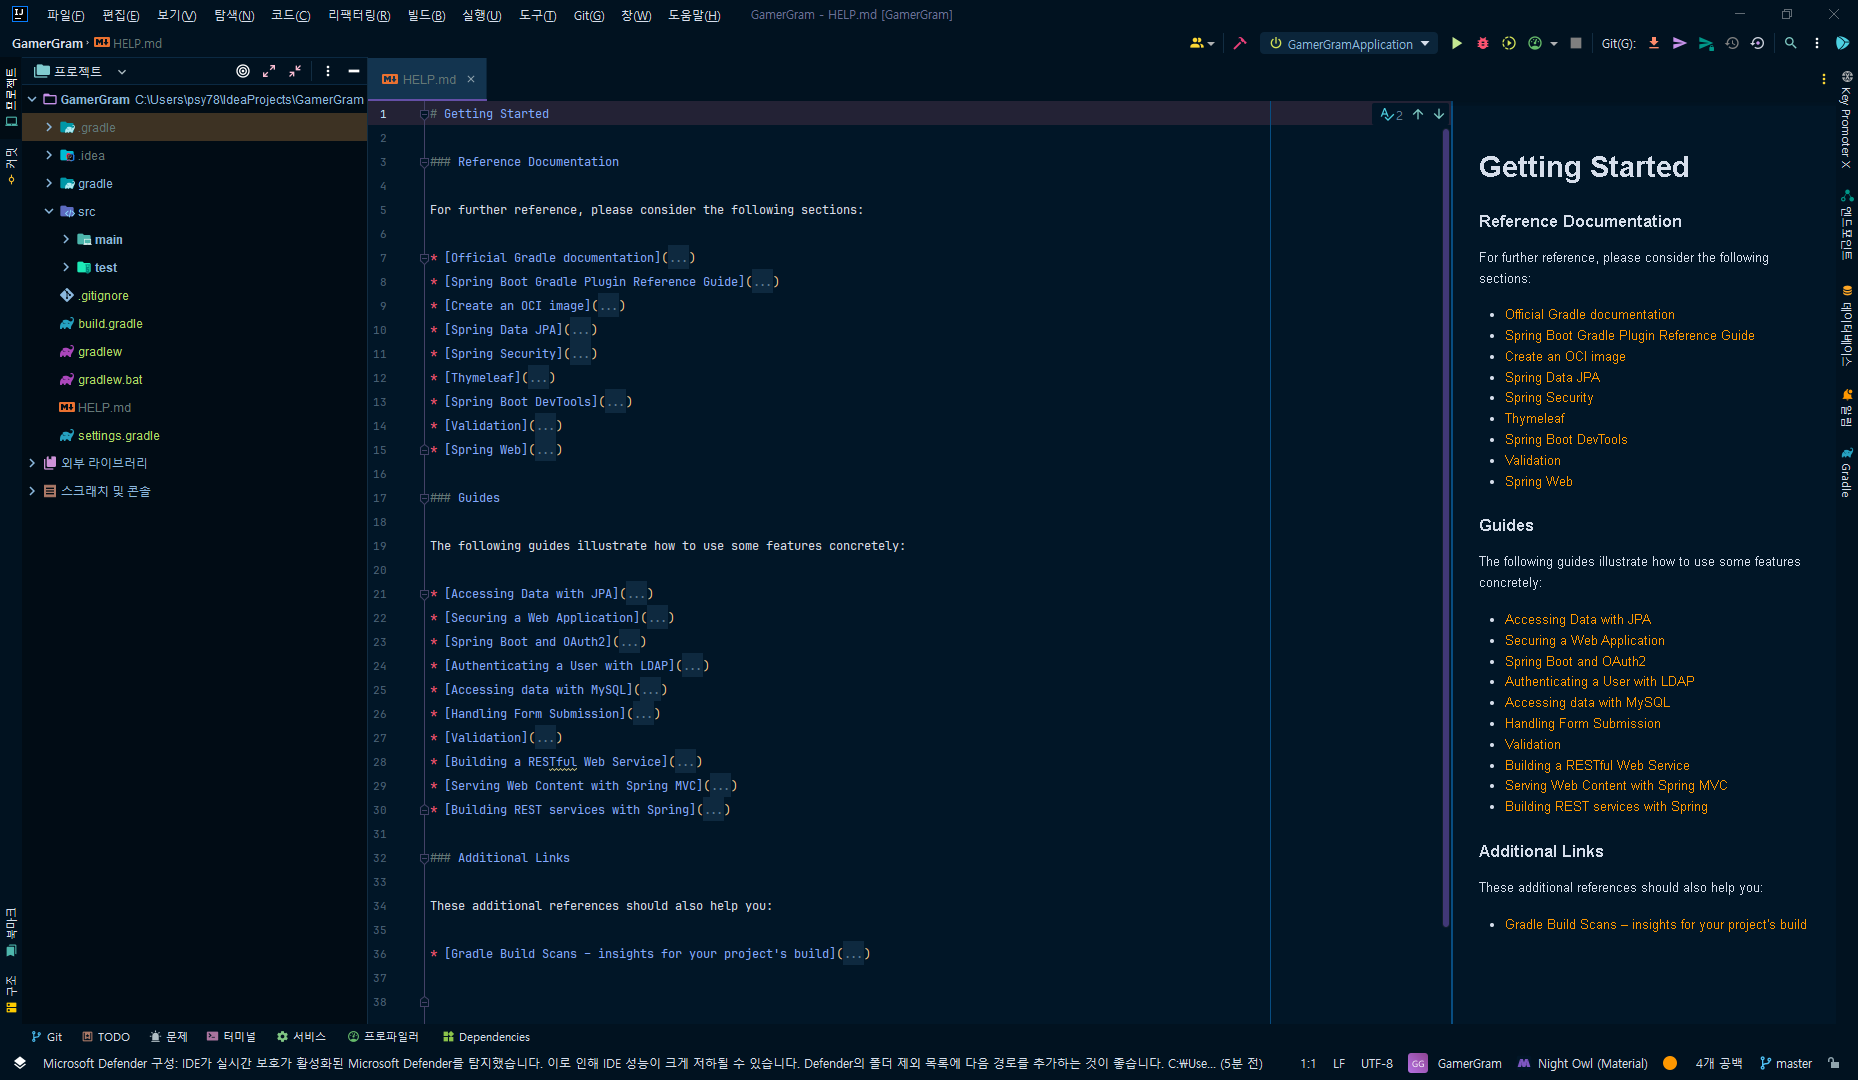Open Spring Security link in preview
Screen dimensions: 1858x1080
pos(1549,397)
